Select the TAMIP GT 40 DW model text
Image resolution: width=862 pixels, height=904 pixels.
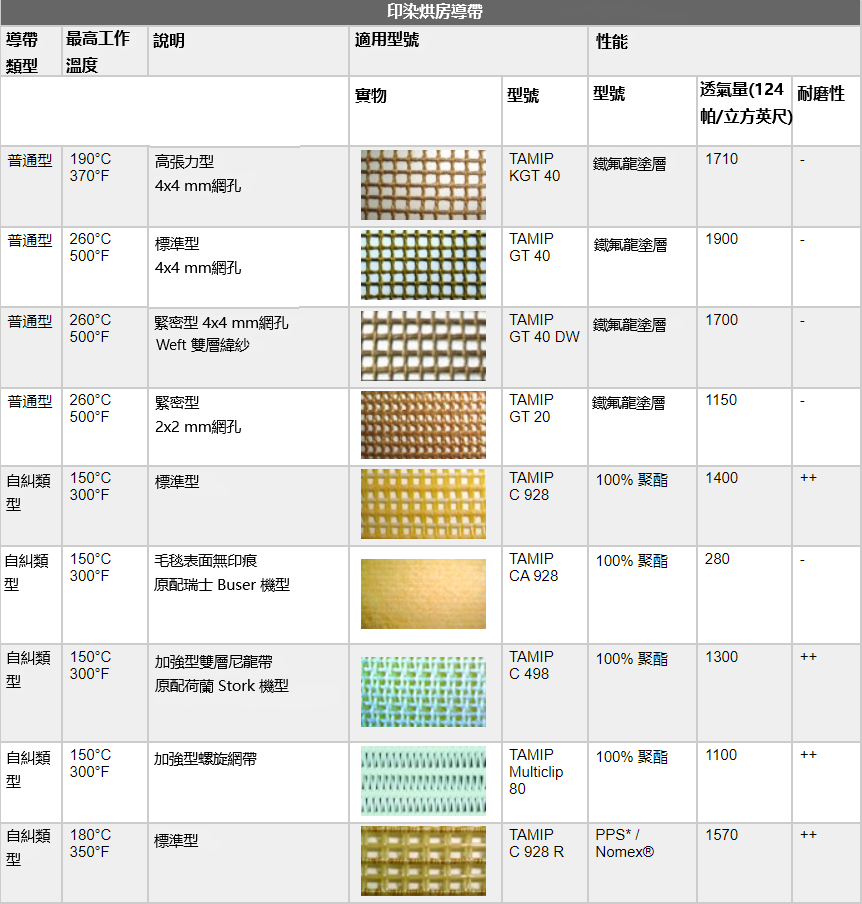(544, 328)
